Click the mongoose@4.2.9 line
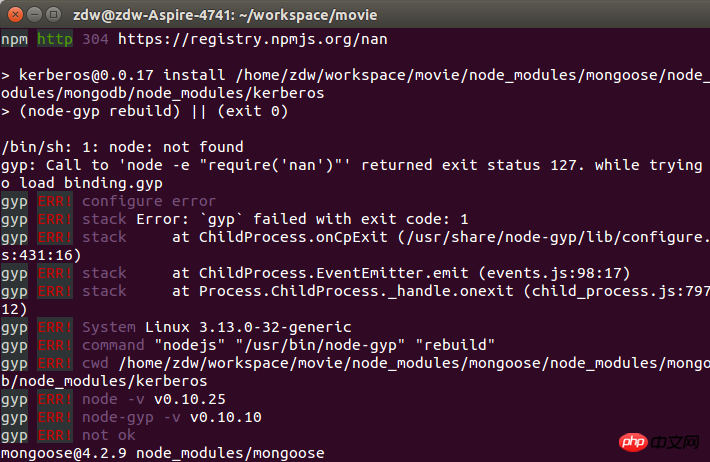The width and height of the screenshot is (710, 462). (x=160, y=453)
